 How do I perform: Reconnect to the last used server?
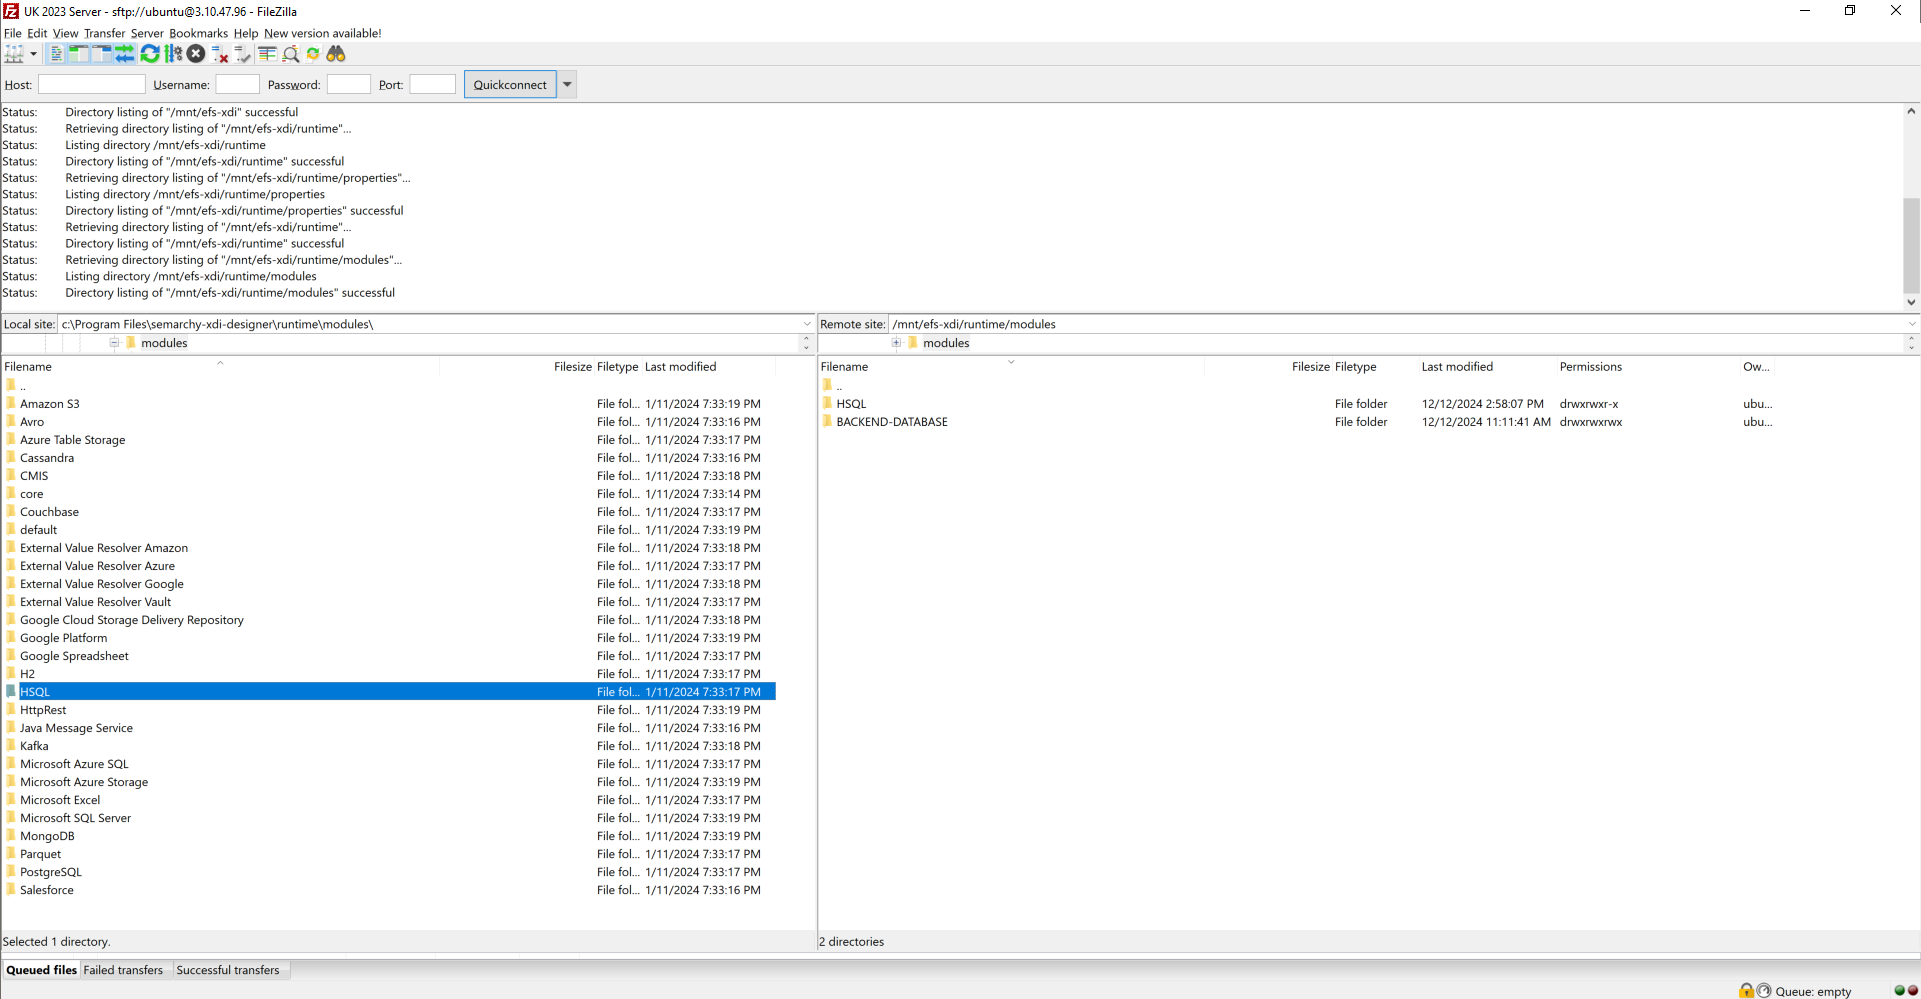243,54
